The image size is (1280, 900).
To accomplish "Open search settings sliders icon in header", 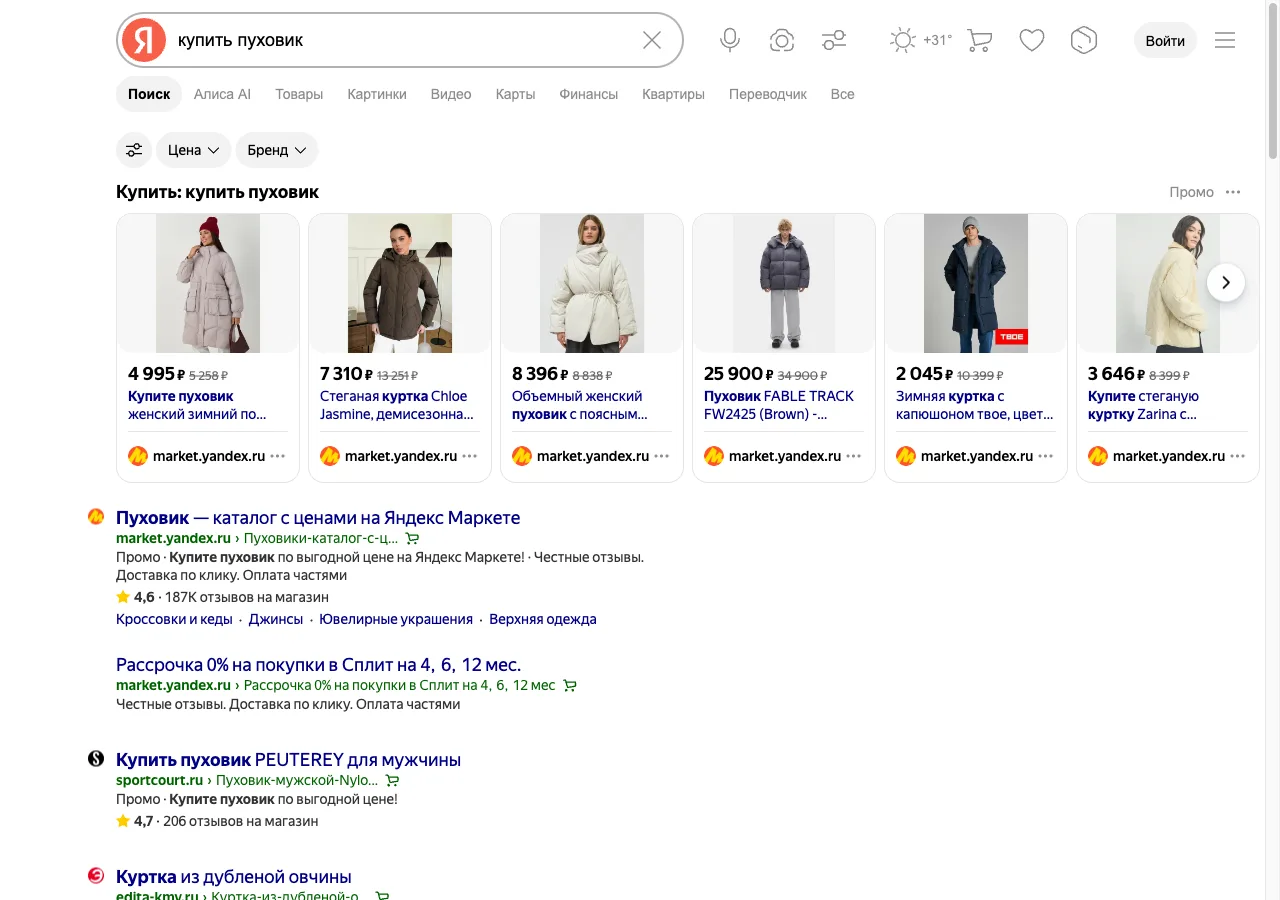I will tap(834, 40).
